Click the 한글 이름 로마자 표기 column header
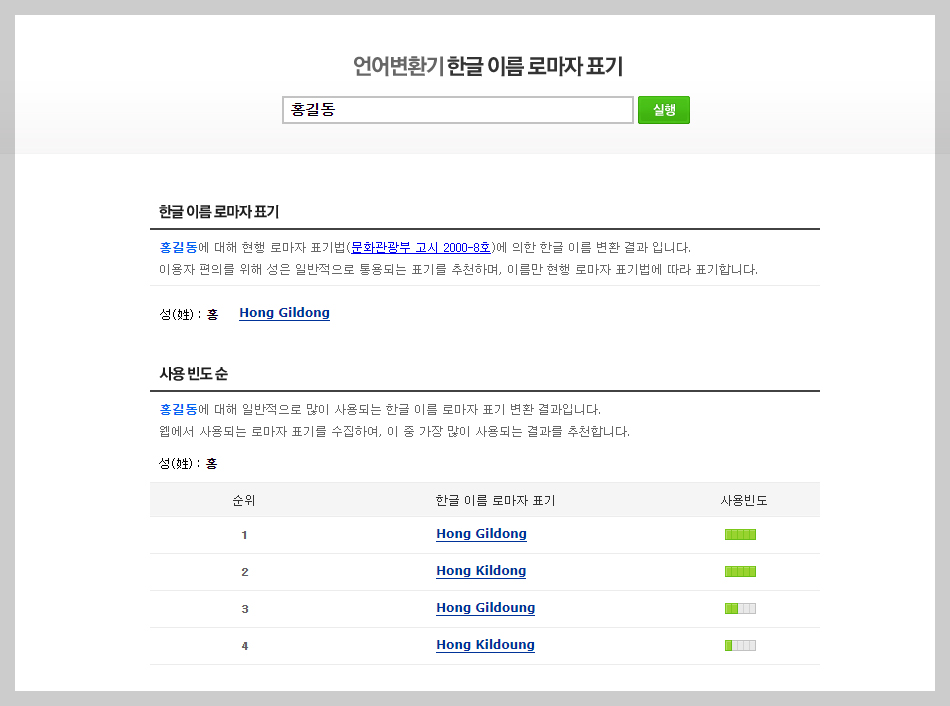The width and height of the screenshot is (950, 706). tap(495, 500)
